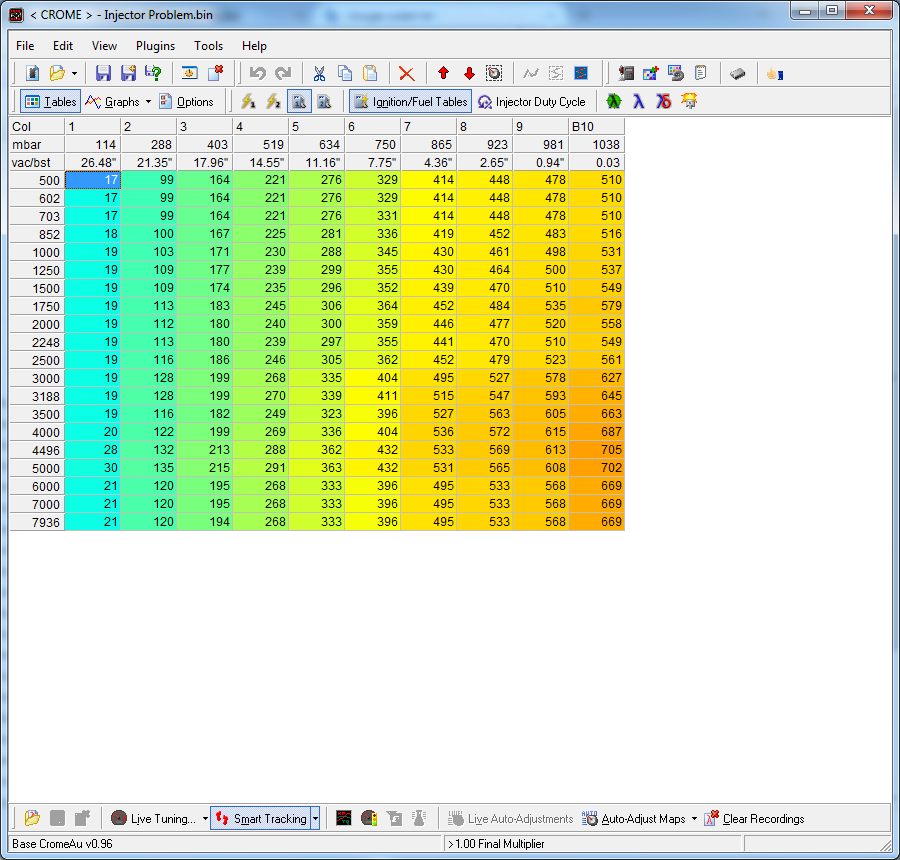Image resolution: width=900 pixels, height=860 pixels.
Task: Expand the Auto-Adjust Maps dropdown arrow
Action: [x=694, y=818]
